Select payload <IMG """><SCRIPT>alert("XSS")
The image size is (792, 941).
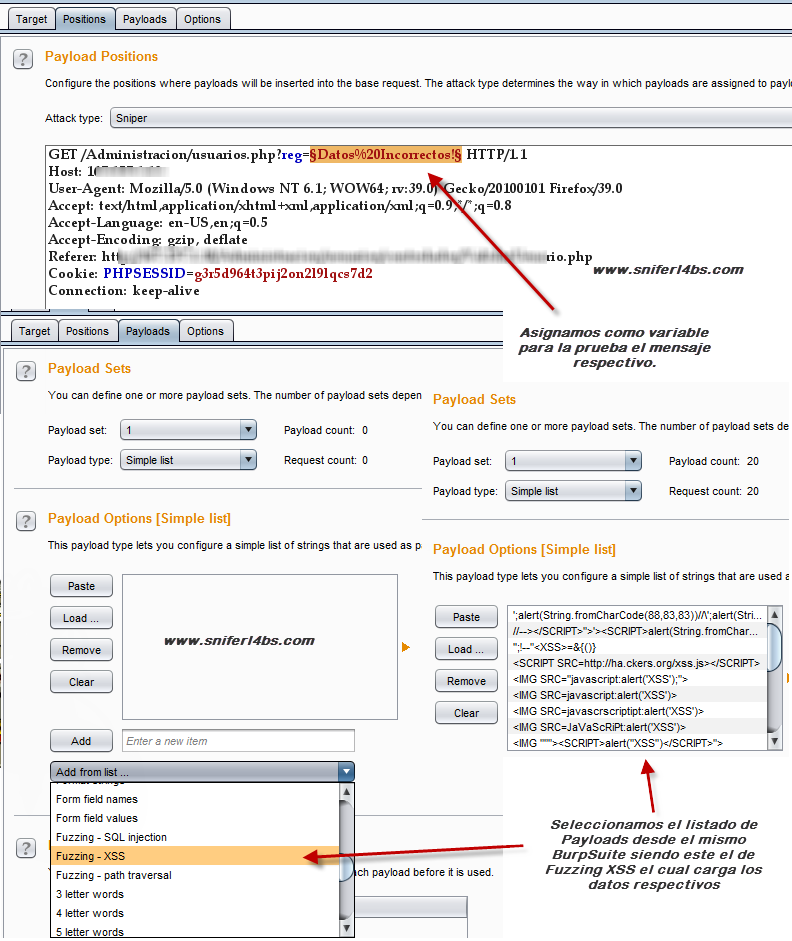pyautogui.click(x=637, y=743)
